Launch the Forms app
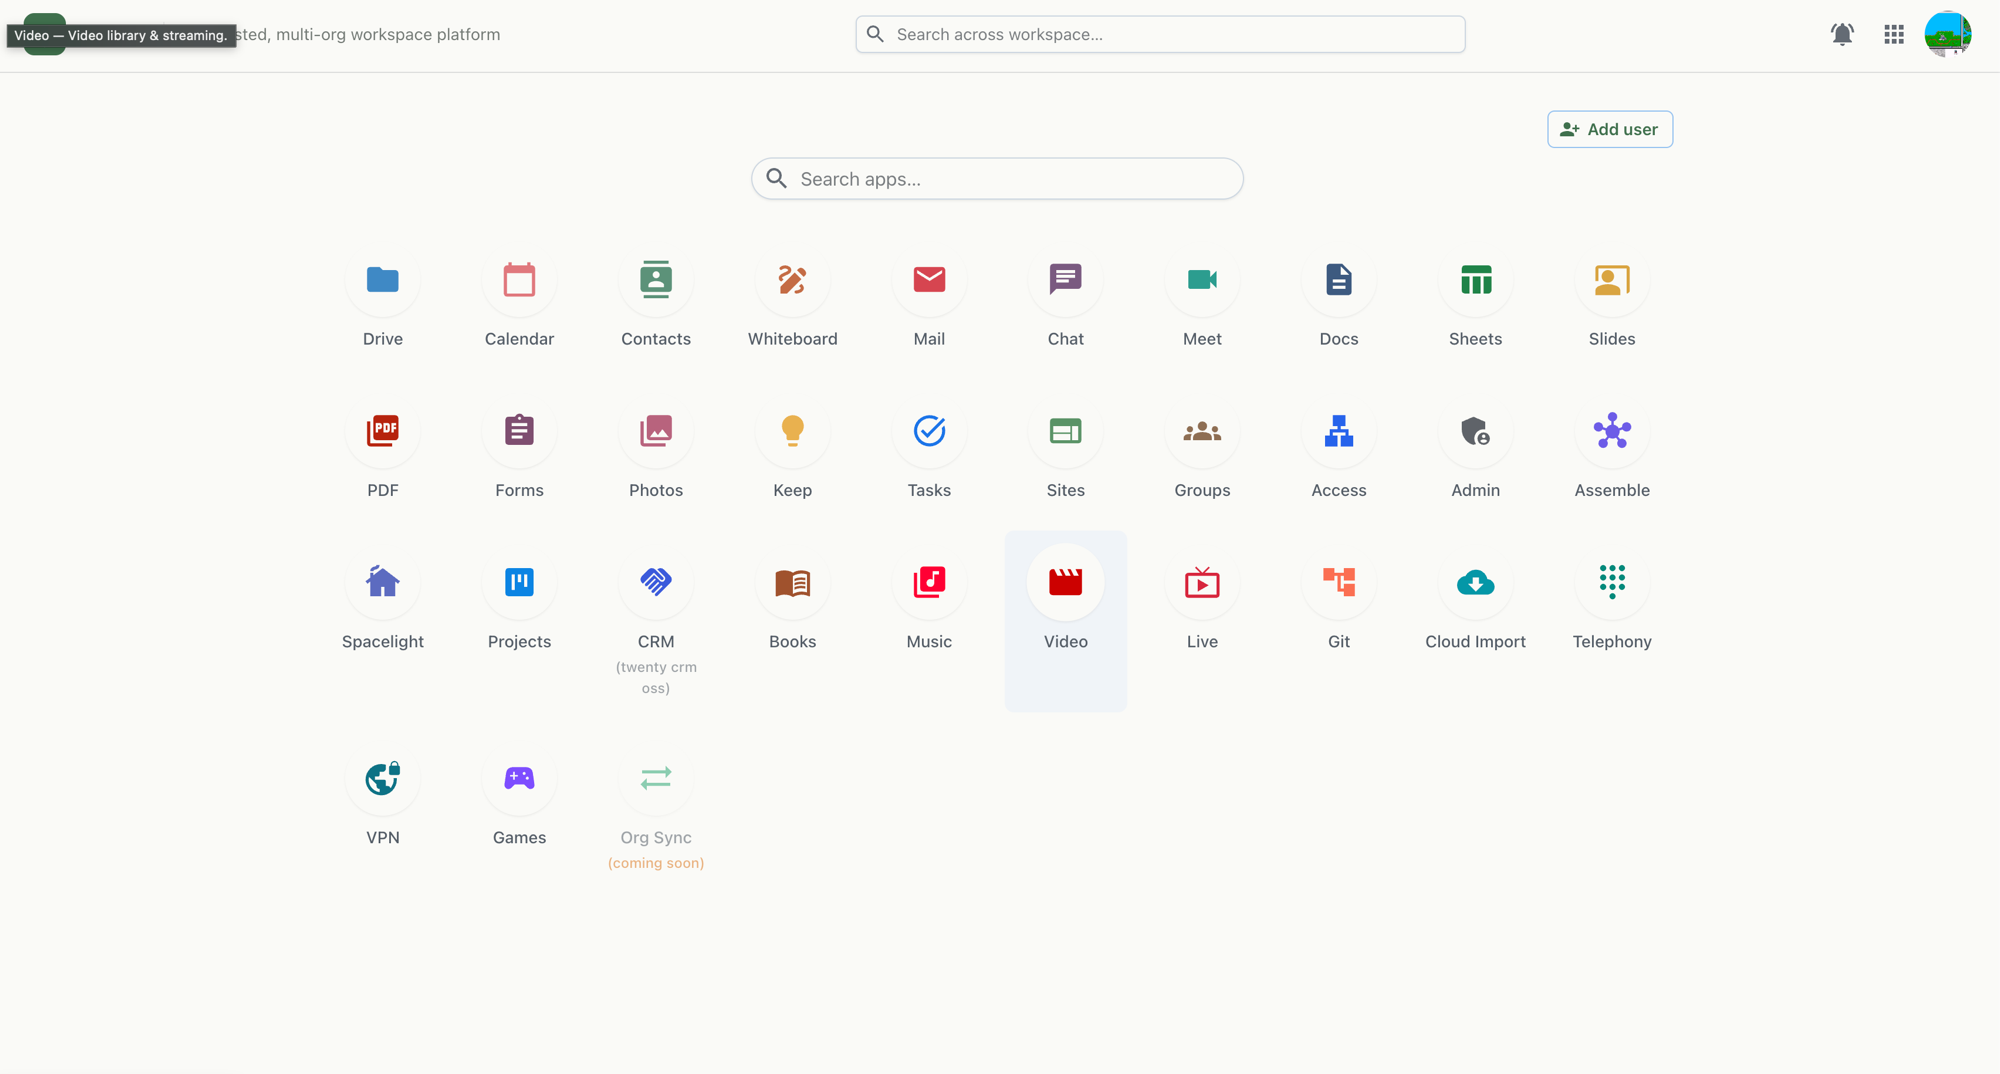Screen dimensions: 2000x1074 (x=519, y=453)
